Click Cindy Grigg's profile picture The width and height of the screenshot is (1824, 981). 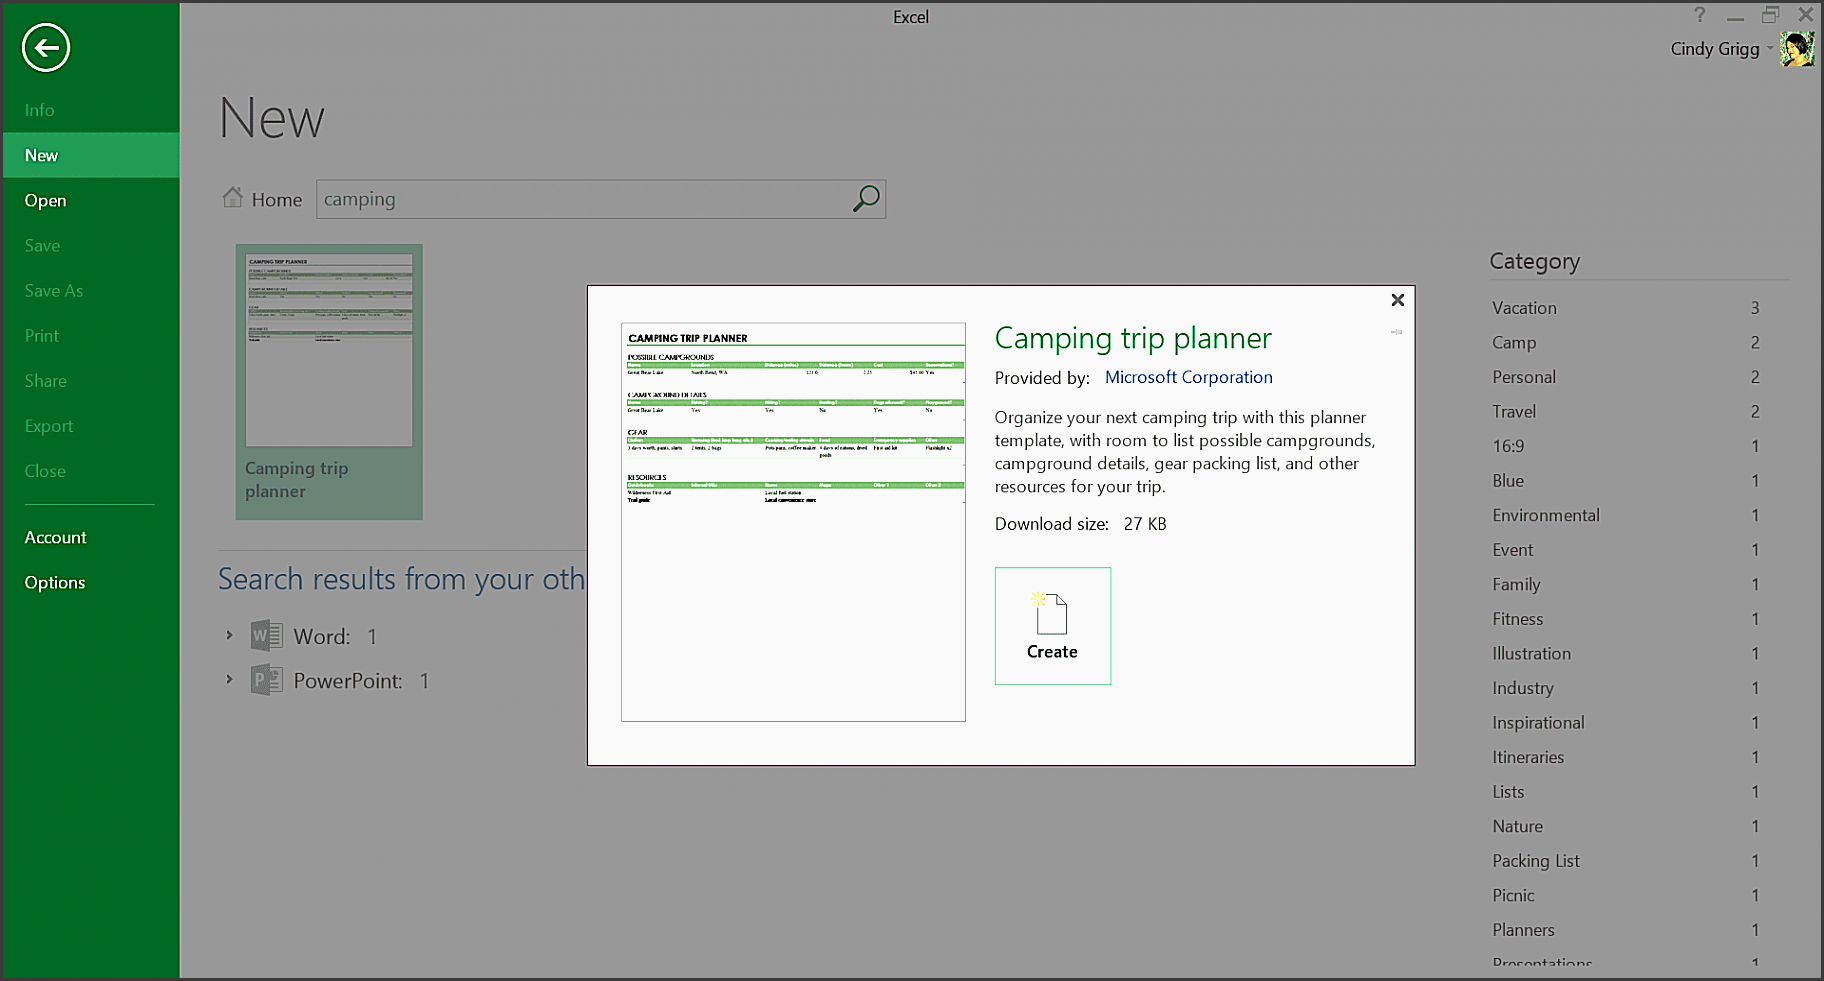1796,49
